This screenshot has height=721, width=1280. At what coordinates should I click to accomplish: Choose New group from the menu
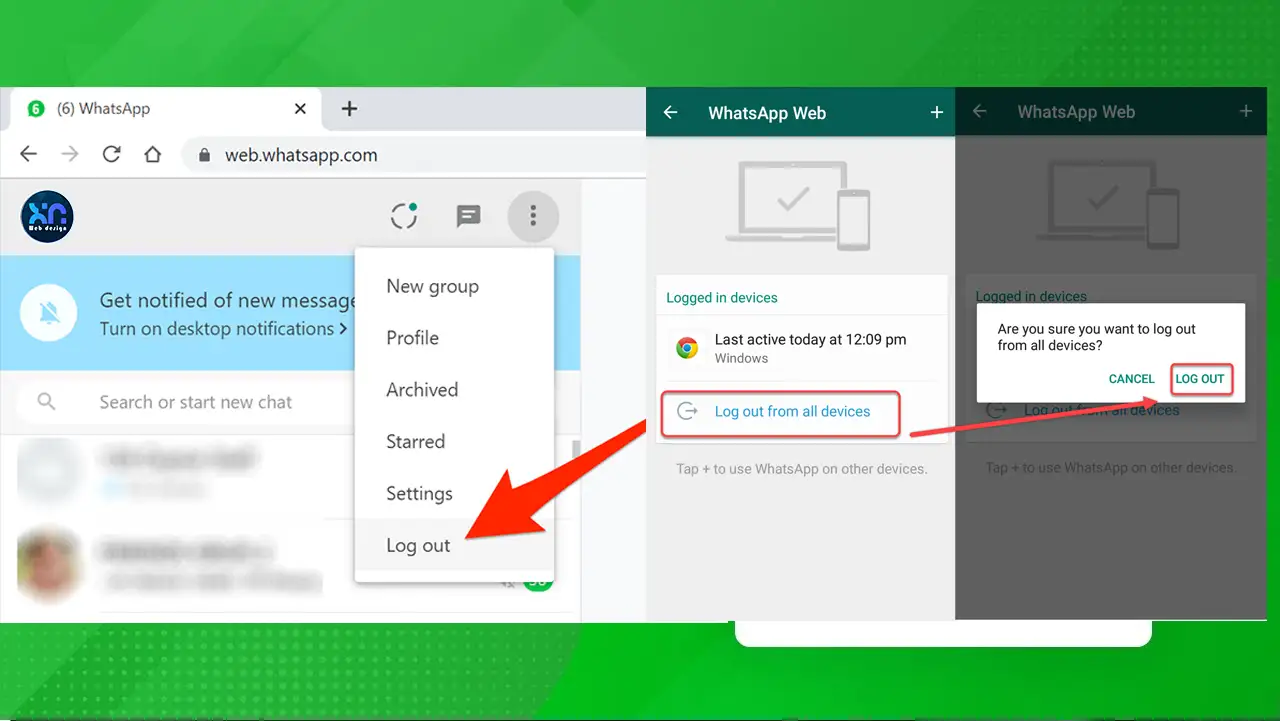click(x=432, y=286)
